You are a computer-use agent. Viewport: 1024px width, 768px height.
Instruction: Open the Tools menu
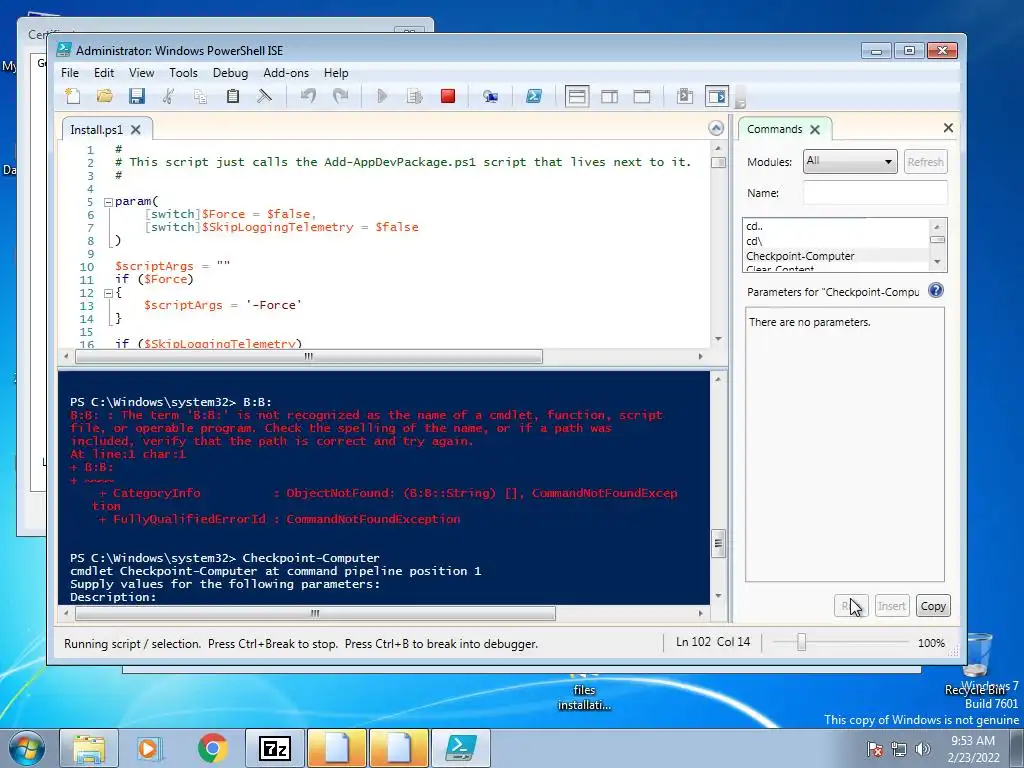click(184, 72)
